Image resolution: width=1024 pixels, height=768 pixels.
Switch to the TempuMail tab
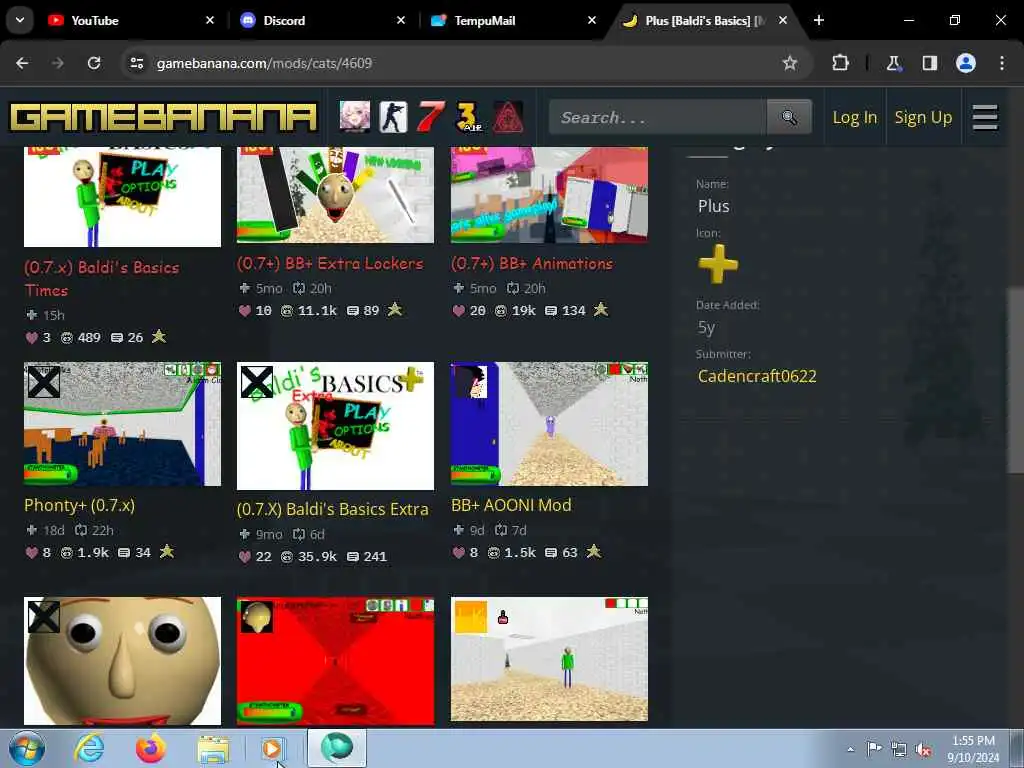click(513, 20)
